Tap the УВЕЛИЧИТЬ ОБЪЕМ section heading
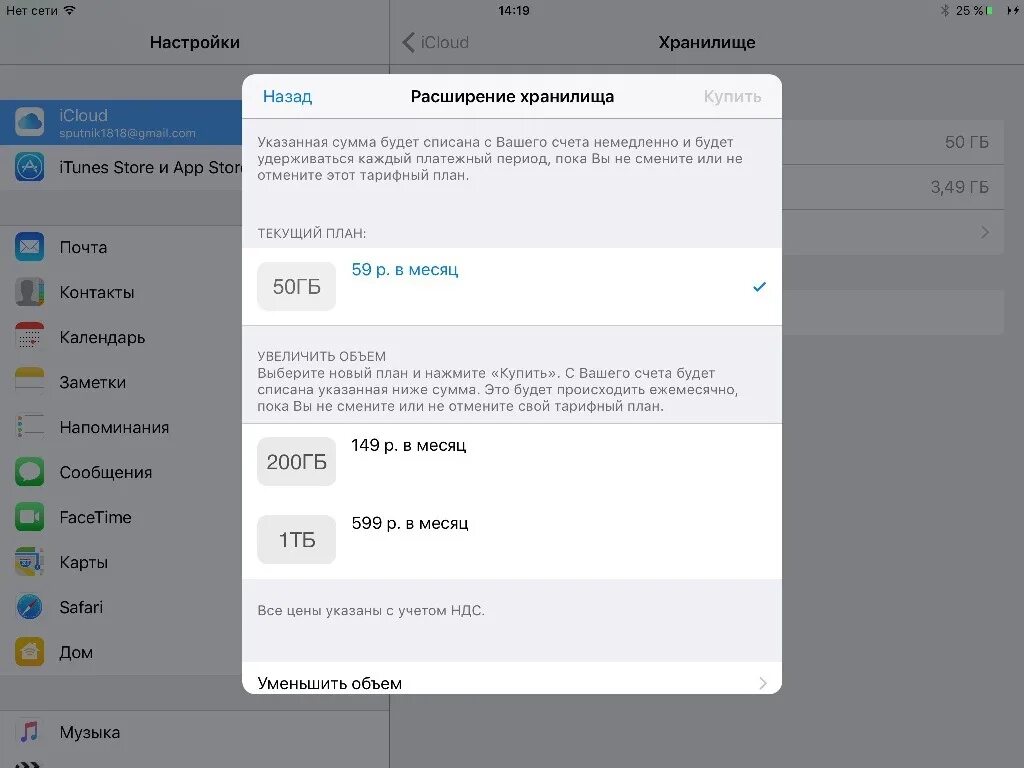Image resolution: width=1024 pixels, height=768 pixels. pos(321,356)
